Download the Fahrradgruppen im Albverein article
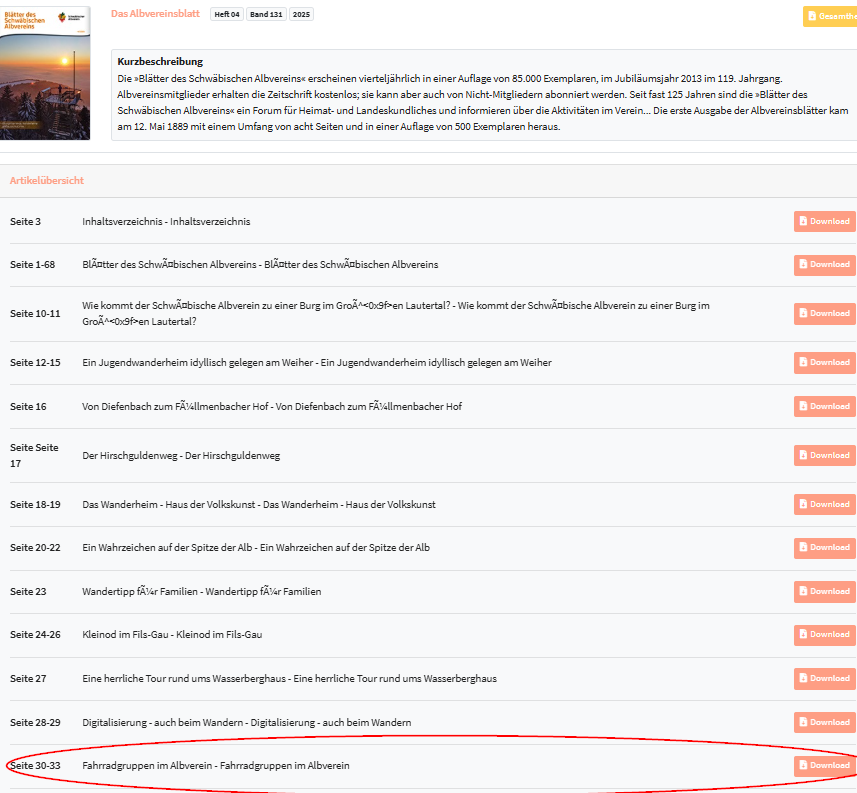This screenshot has height=793, width=857. (x=824, y=766)
